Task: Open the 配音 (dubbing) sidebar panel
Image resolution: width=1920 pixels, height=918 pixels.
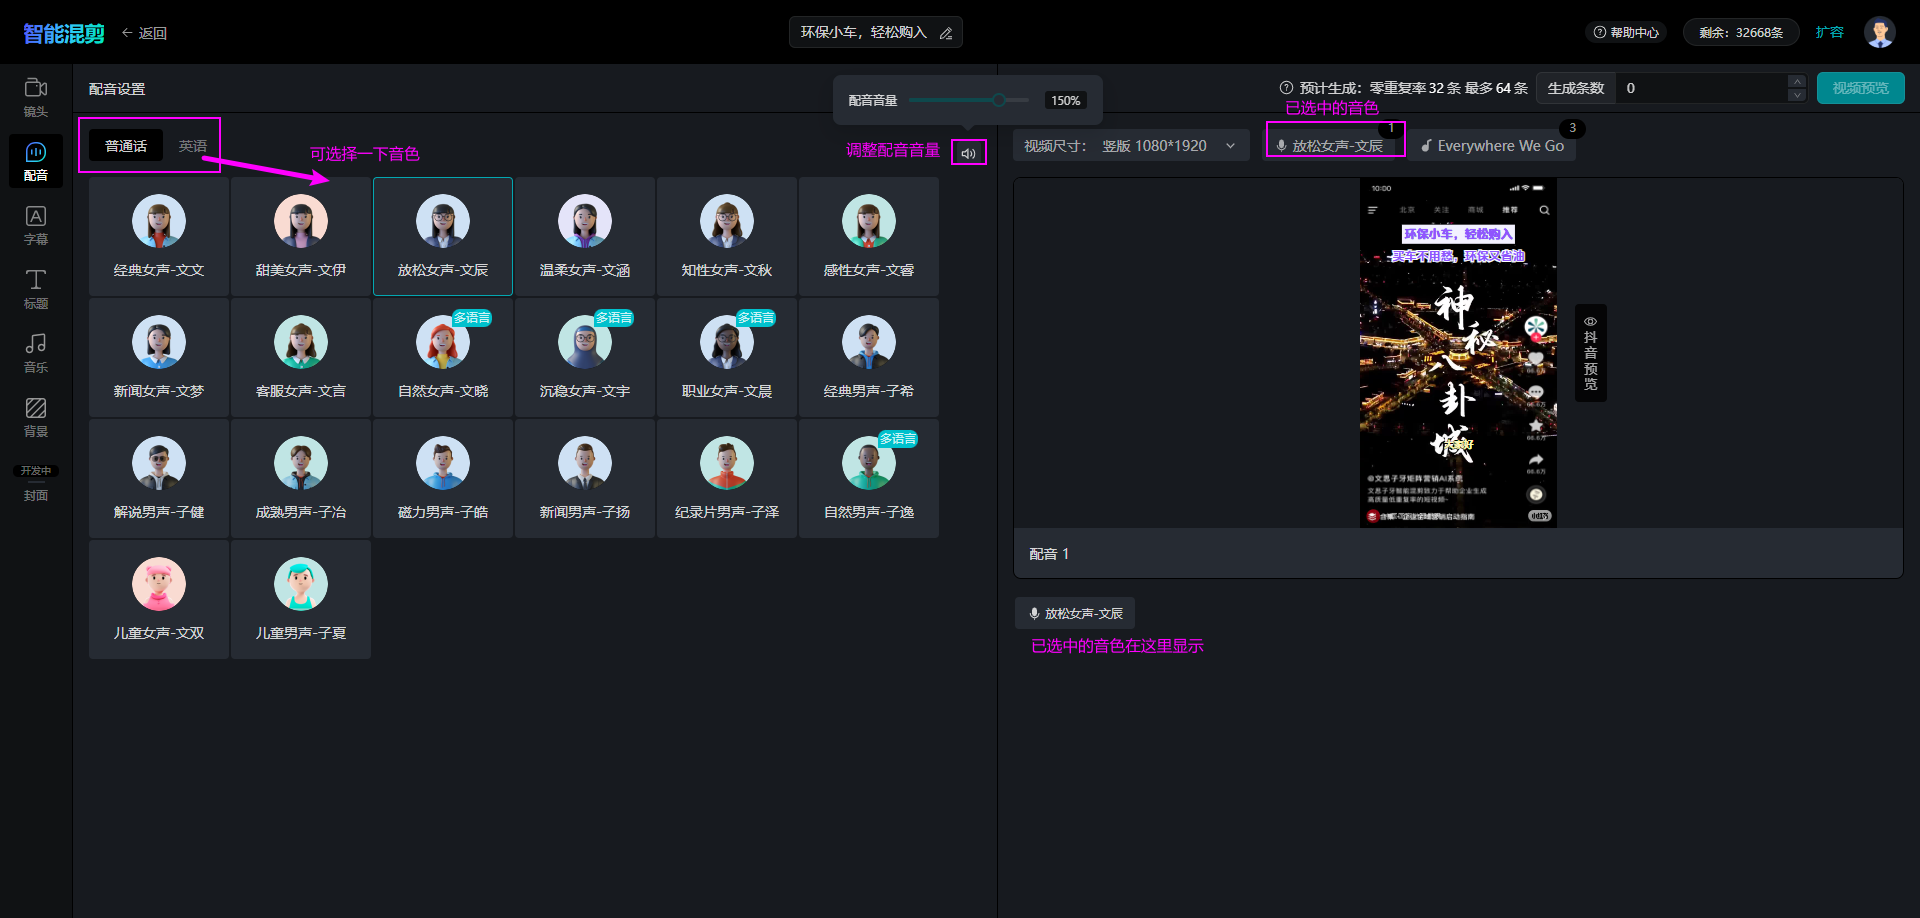Action: pyautogui.click(x=36, y=161)
